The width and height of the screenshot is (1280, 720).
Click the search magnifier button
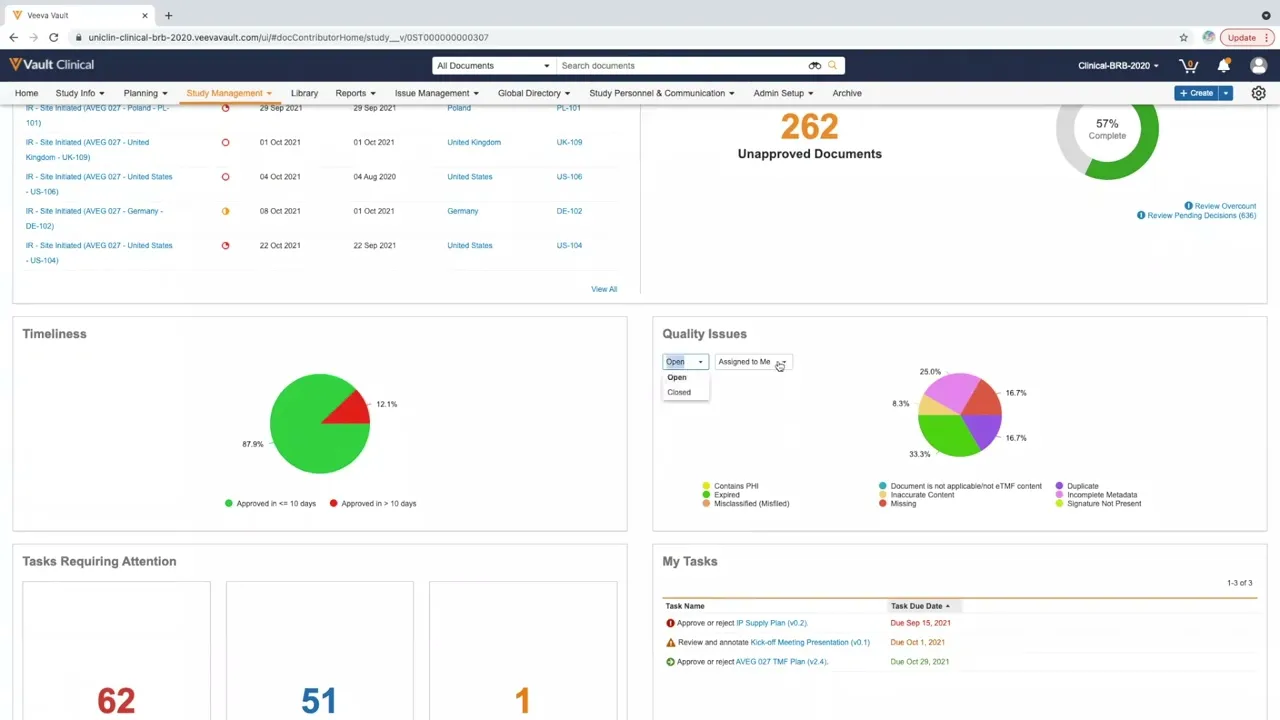click(832, 66)
